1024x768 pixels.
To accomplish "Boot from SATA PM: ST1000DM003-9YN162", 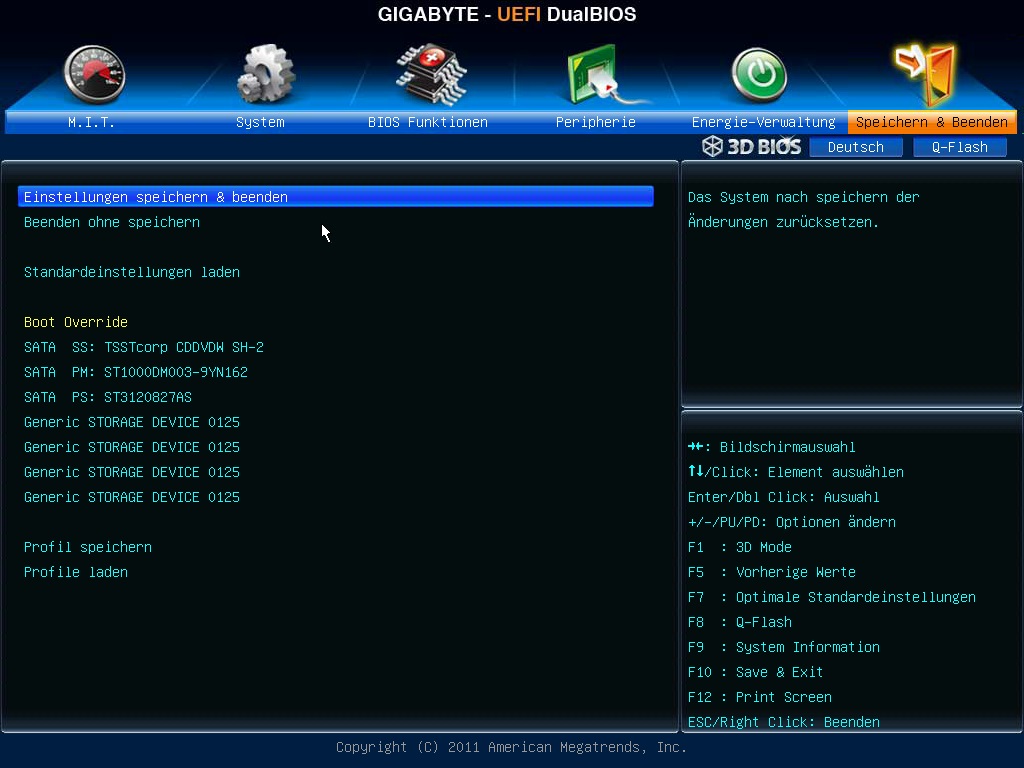I will (136, 372).
